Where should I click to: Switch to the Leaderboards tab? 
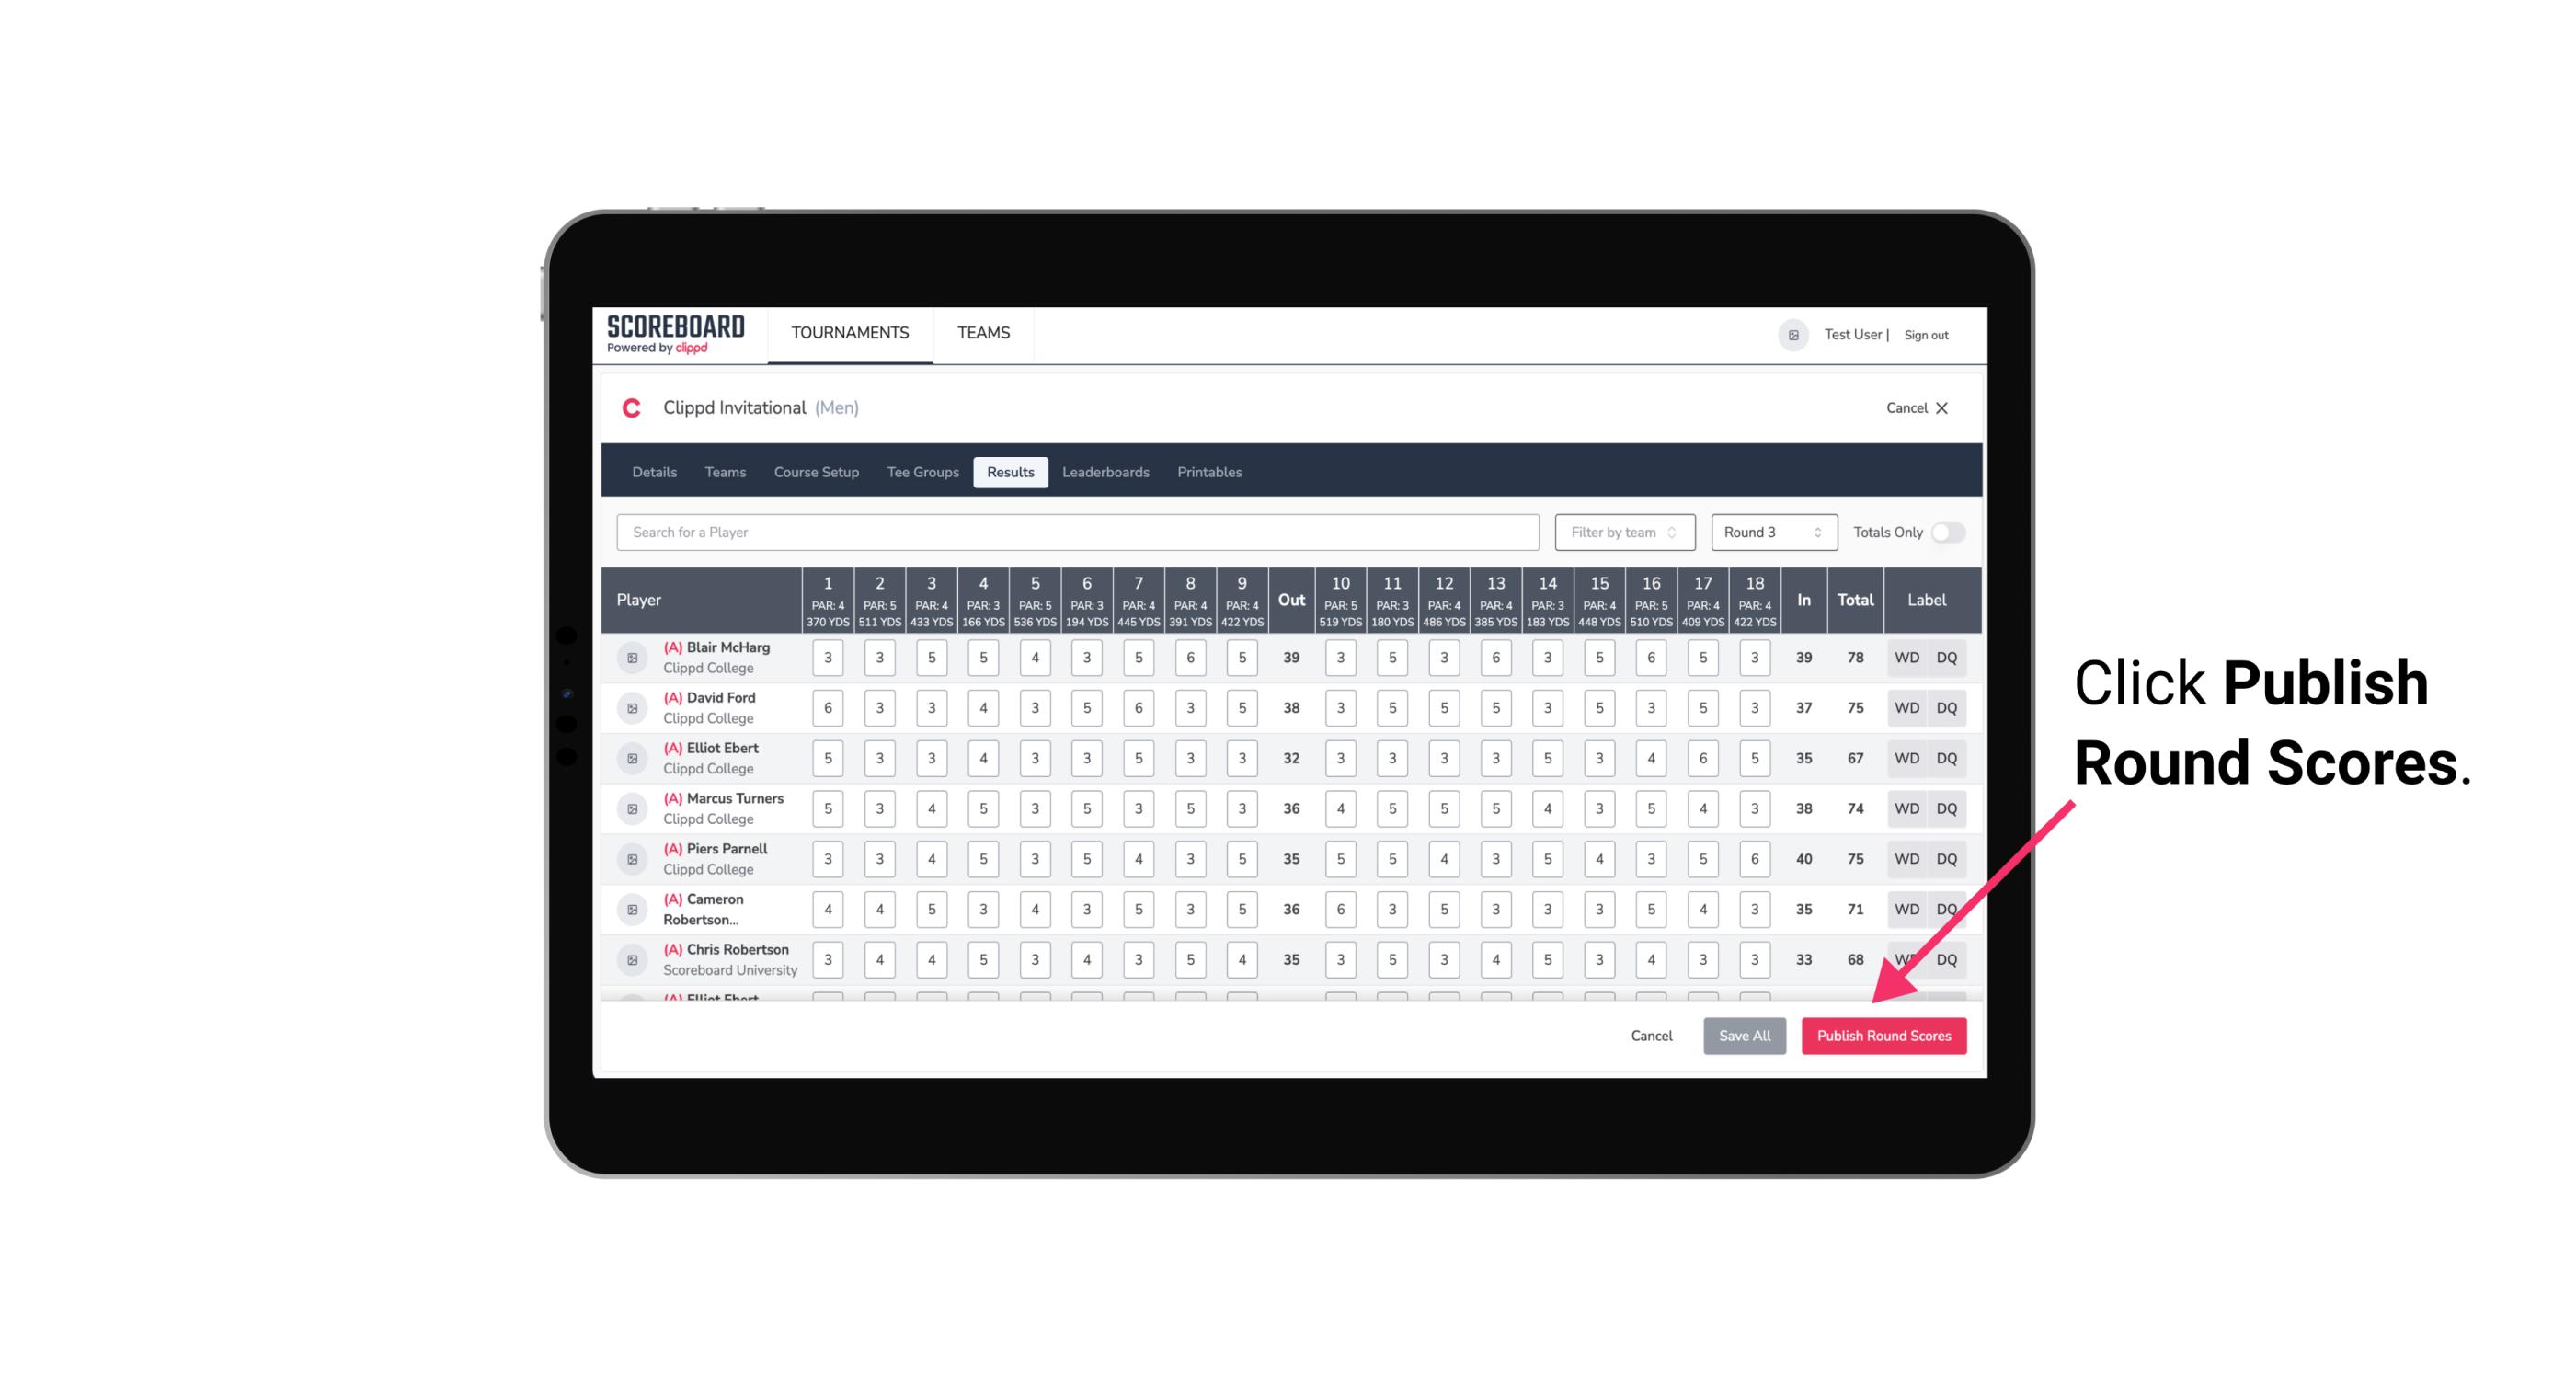(1105, 471)
